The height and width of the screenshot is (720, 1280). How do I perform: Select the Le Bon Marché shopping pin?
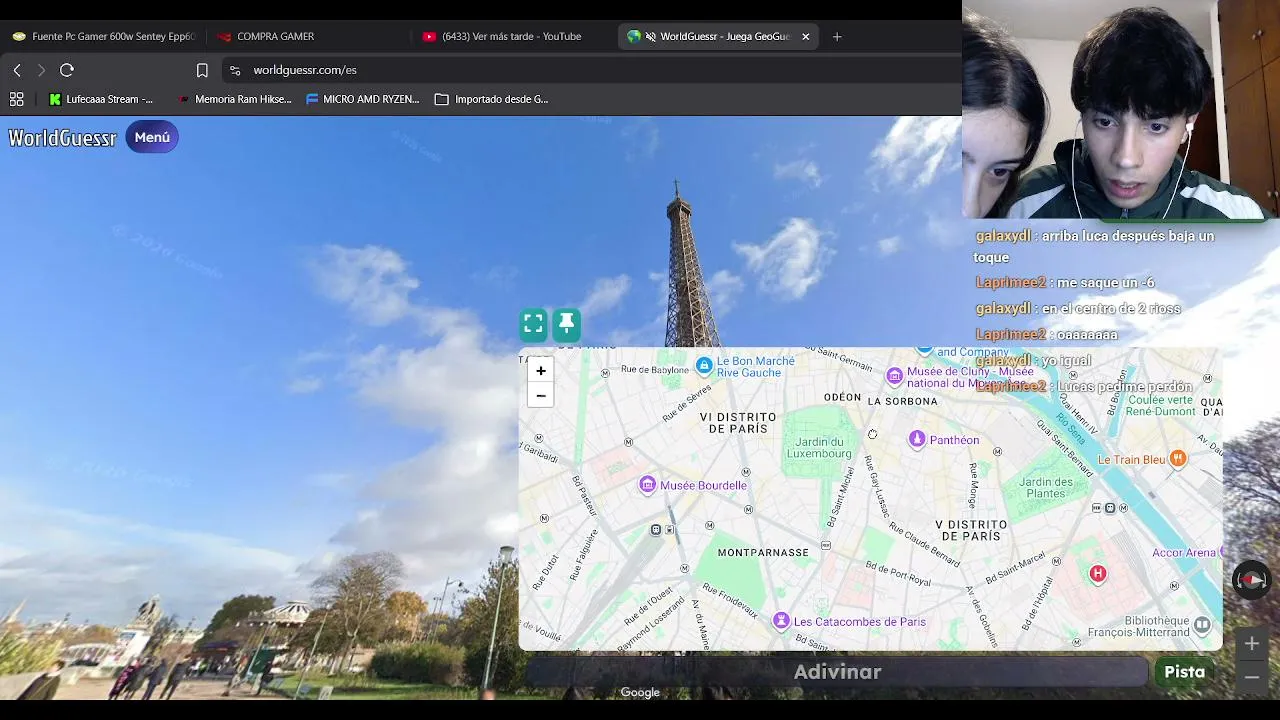pyautogui.click(x=704, y=366)
